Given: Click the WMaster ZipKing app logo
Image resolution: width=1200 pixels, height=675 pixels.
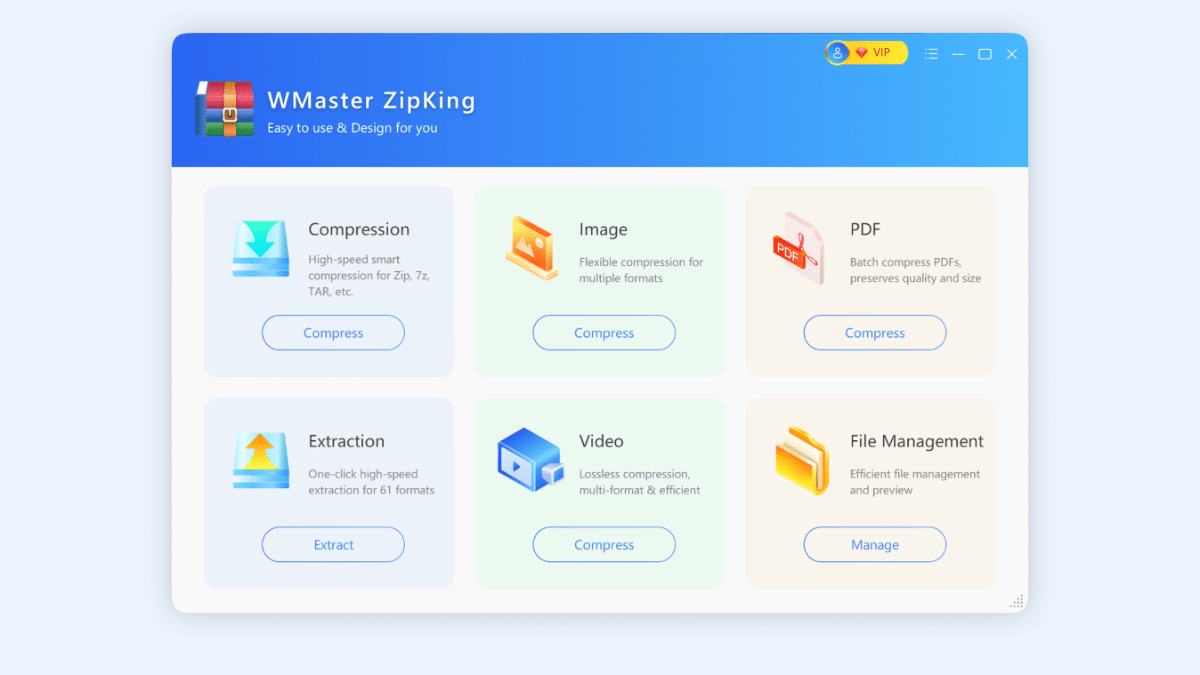Looking at the screenshot, I should (225, 109).
